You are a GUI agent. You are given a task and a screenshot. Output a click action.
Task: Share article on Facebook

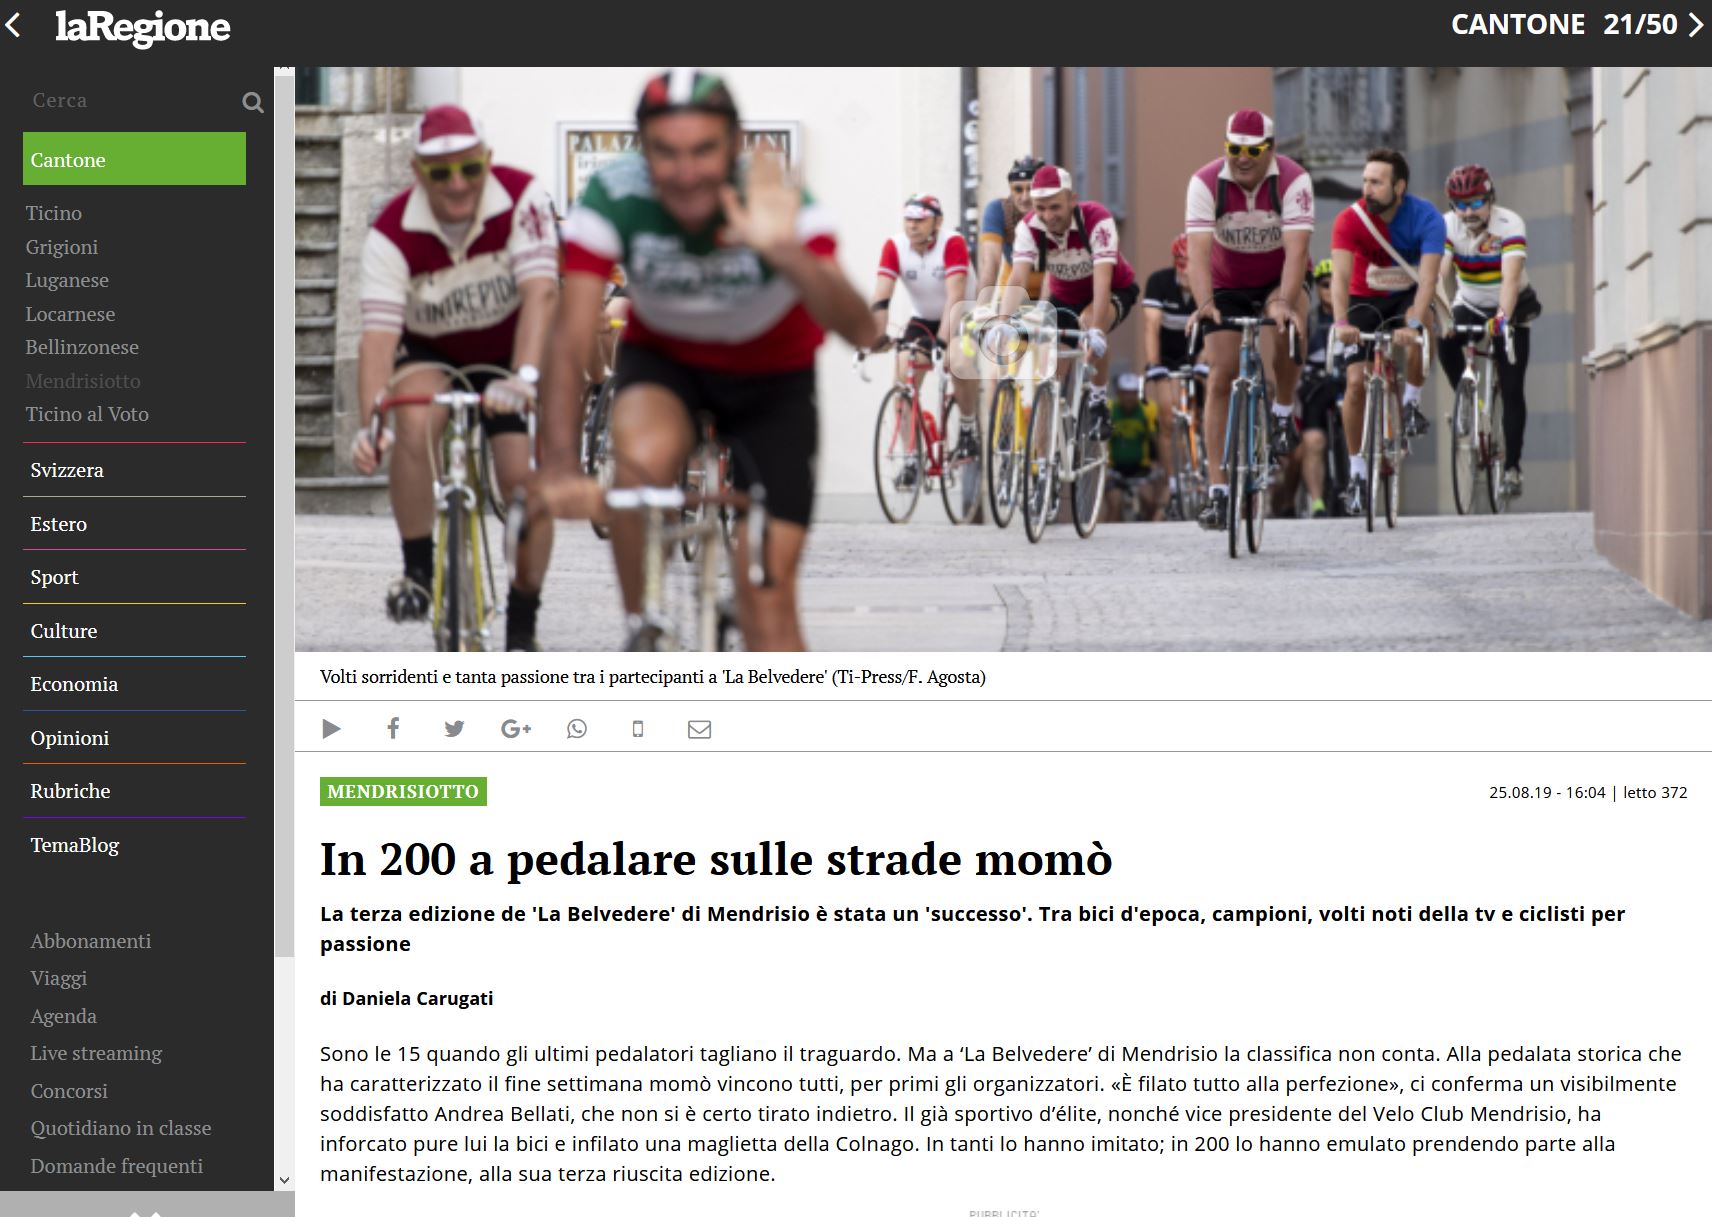coord(393,728)
